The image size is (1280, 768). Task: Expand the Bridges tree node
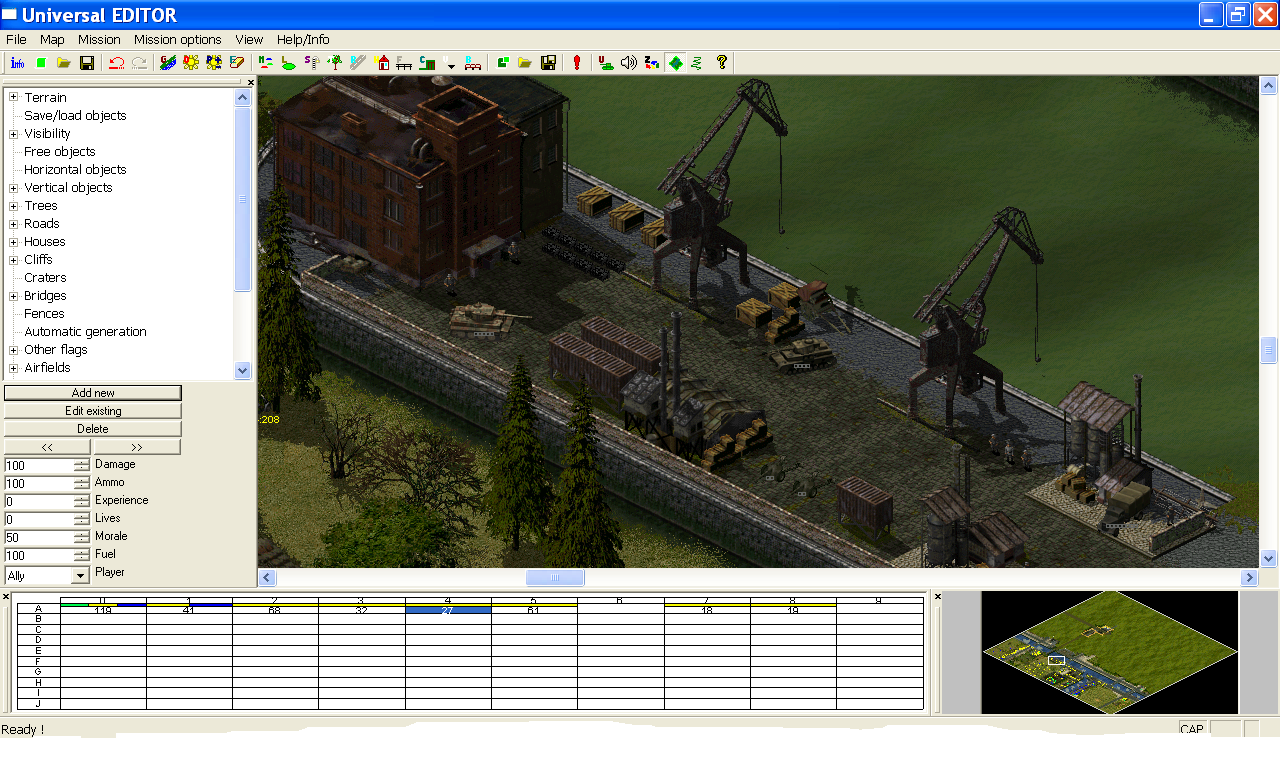[x=14, y=295]
